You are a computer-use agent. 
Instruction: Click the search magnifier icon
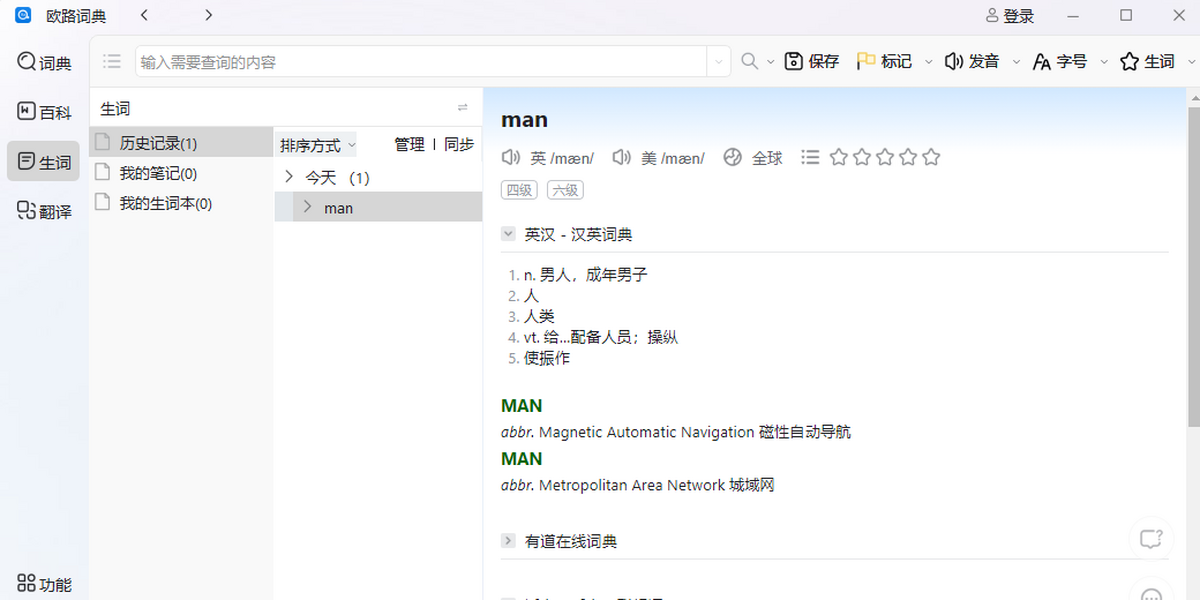(749, 62)
